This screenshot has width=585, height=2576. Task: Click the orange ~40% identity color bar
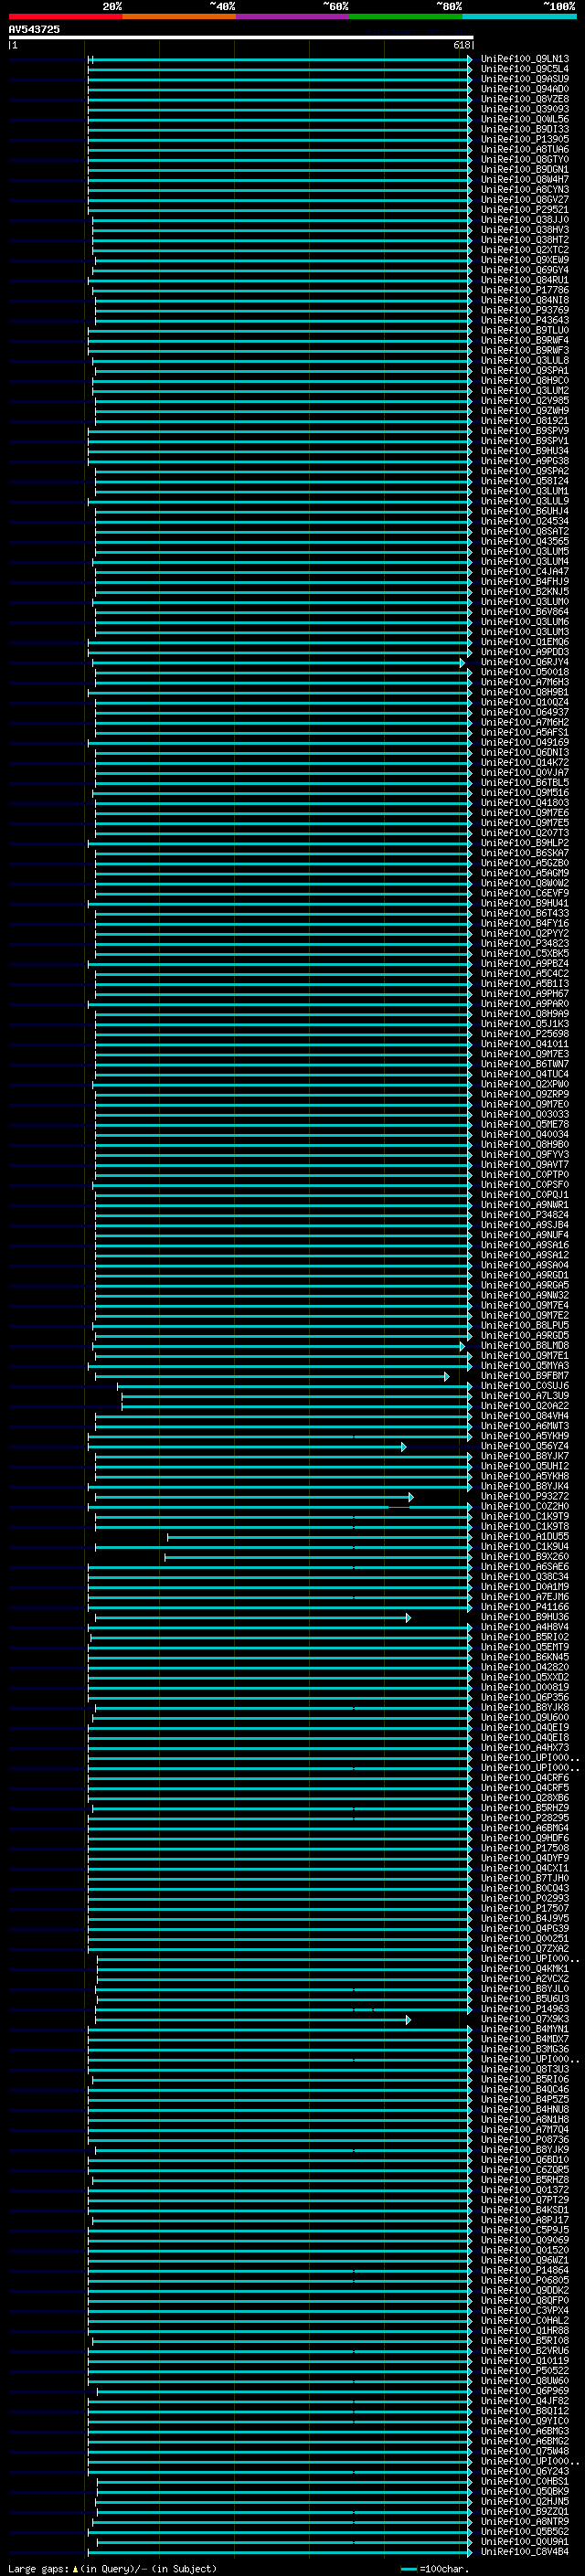pos(179,16)
